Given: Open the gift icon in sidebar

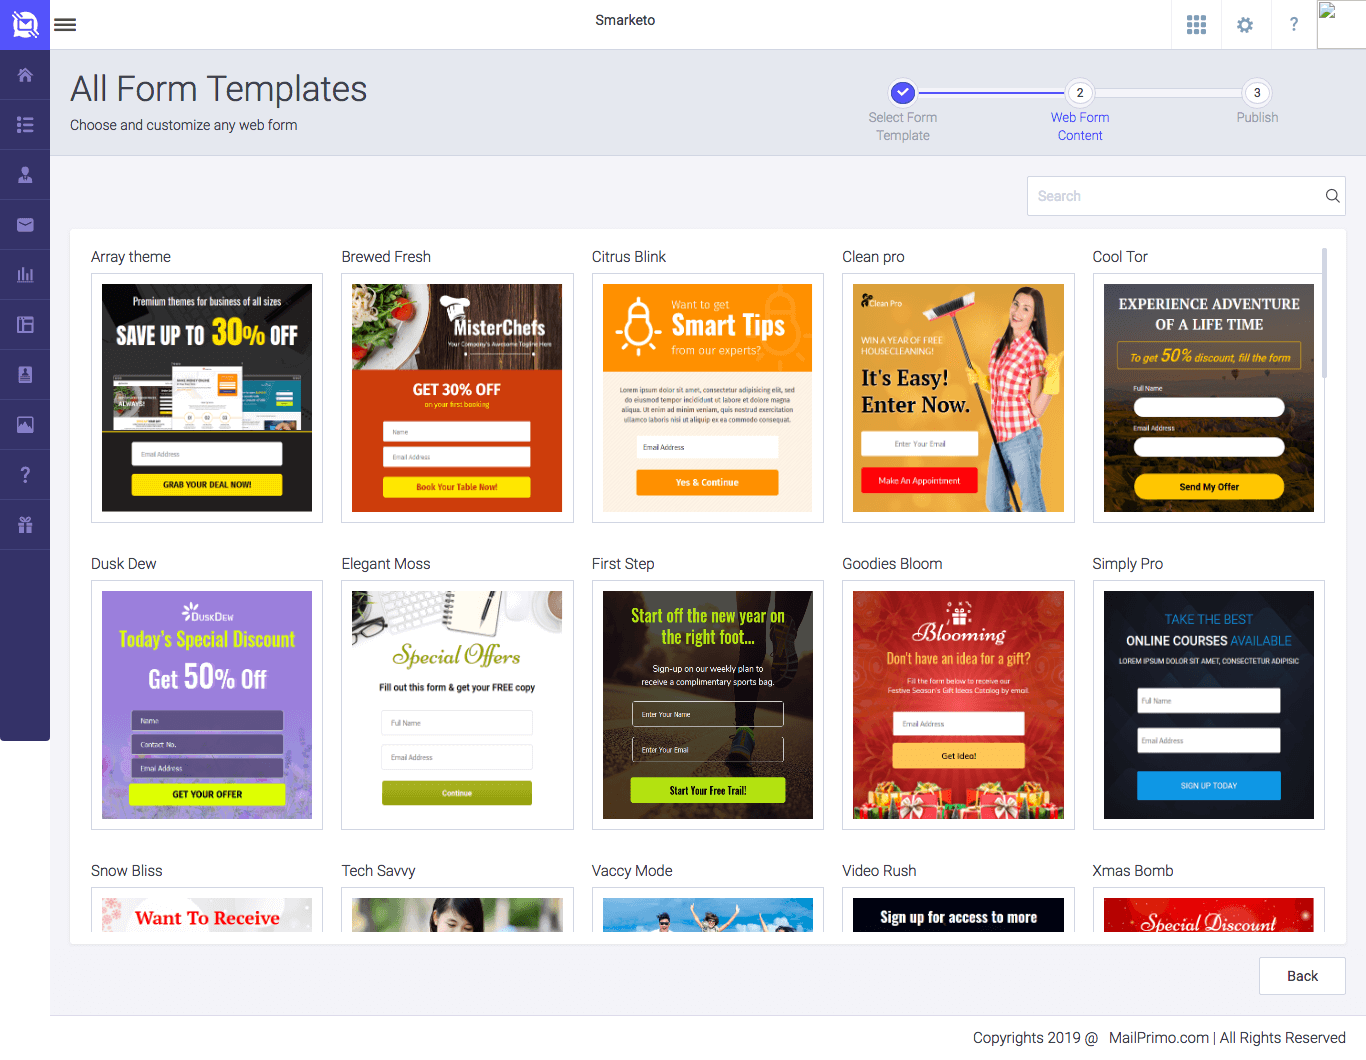Looking at the screenshot, I should pyautogui.click(x=25, y=525).
